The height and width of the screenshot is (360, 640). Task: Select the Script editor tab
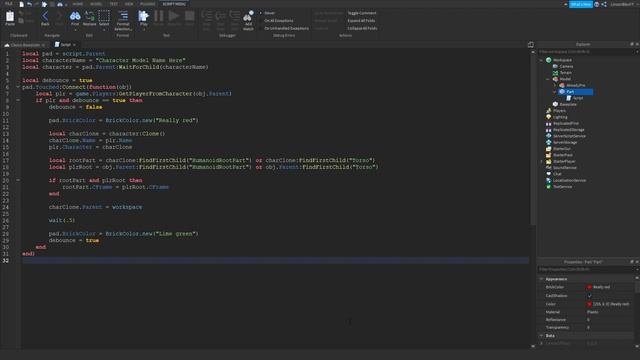tap(65, 44)
